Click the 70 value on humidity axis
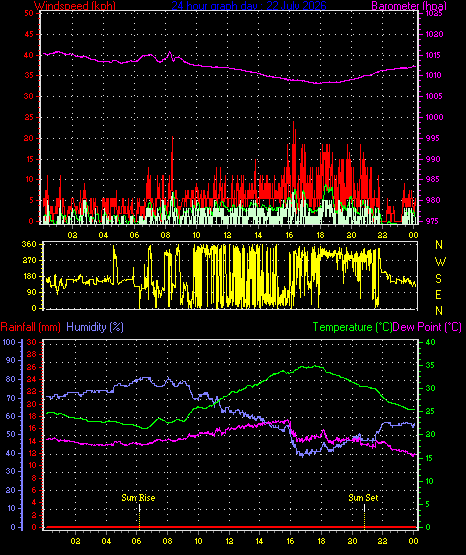This screenshot has width=466, height=555. tap(11, 398)
